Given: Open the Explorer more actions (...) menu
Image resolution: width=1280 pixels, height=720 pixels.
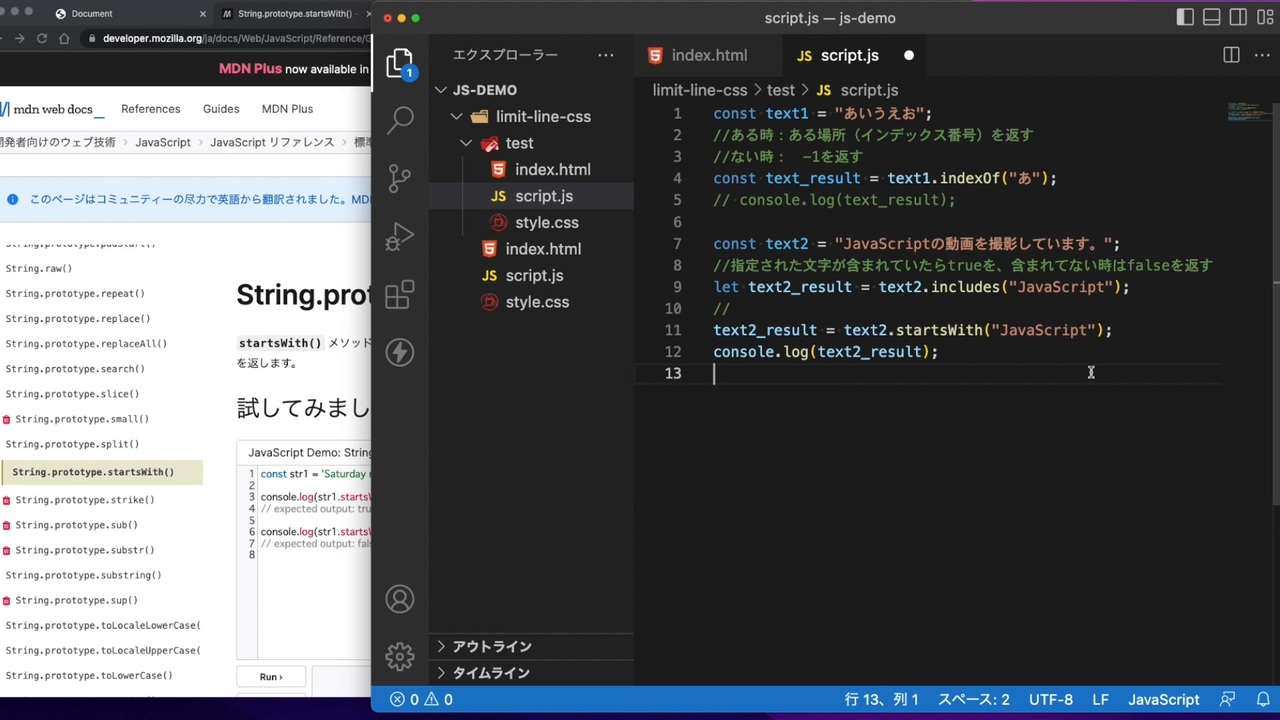Looking at the screenshot, I should tap(606, 55).
